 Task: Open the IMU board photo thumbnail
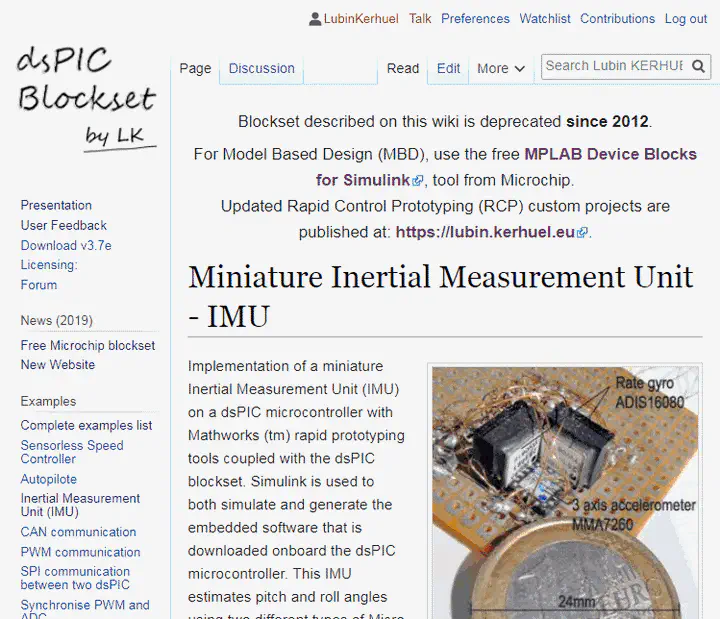tap(564, 490)
